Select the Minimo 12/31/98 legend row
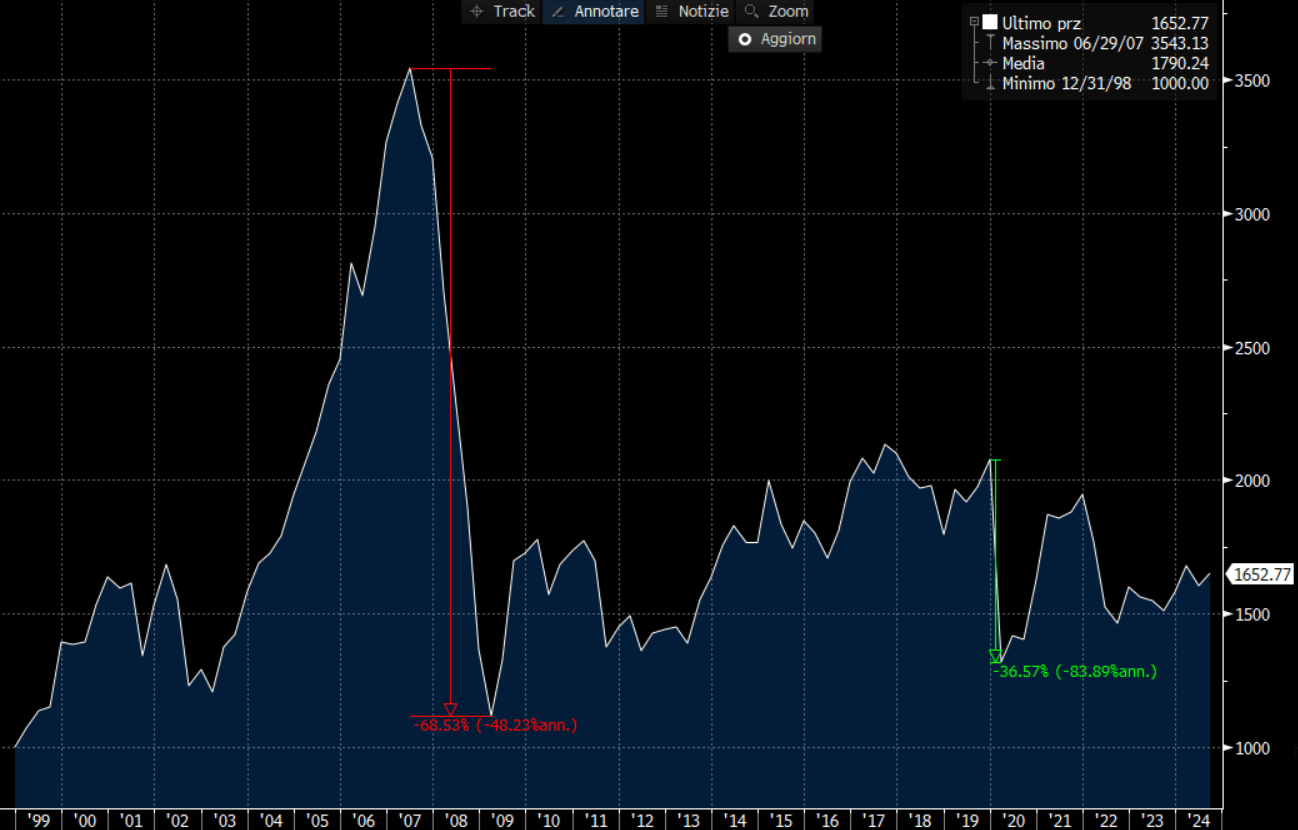The image size is (1298, 830). click(x=1067, y=83)
